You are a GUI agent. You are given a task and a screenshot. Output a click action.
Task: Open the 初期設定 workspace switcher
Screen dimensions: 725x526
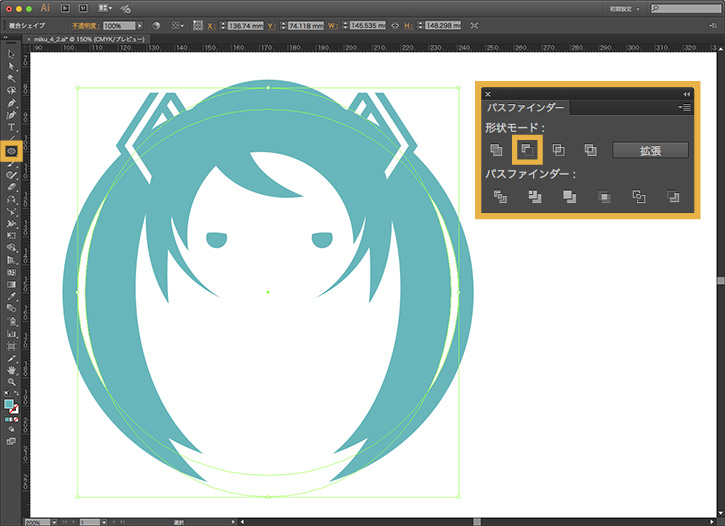pos(624,9)
